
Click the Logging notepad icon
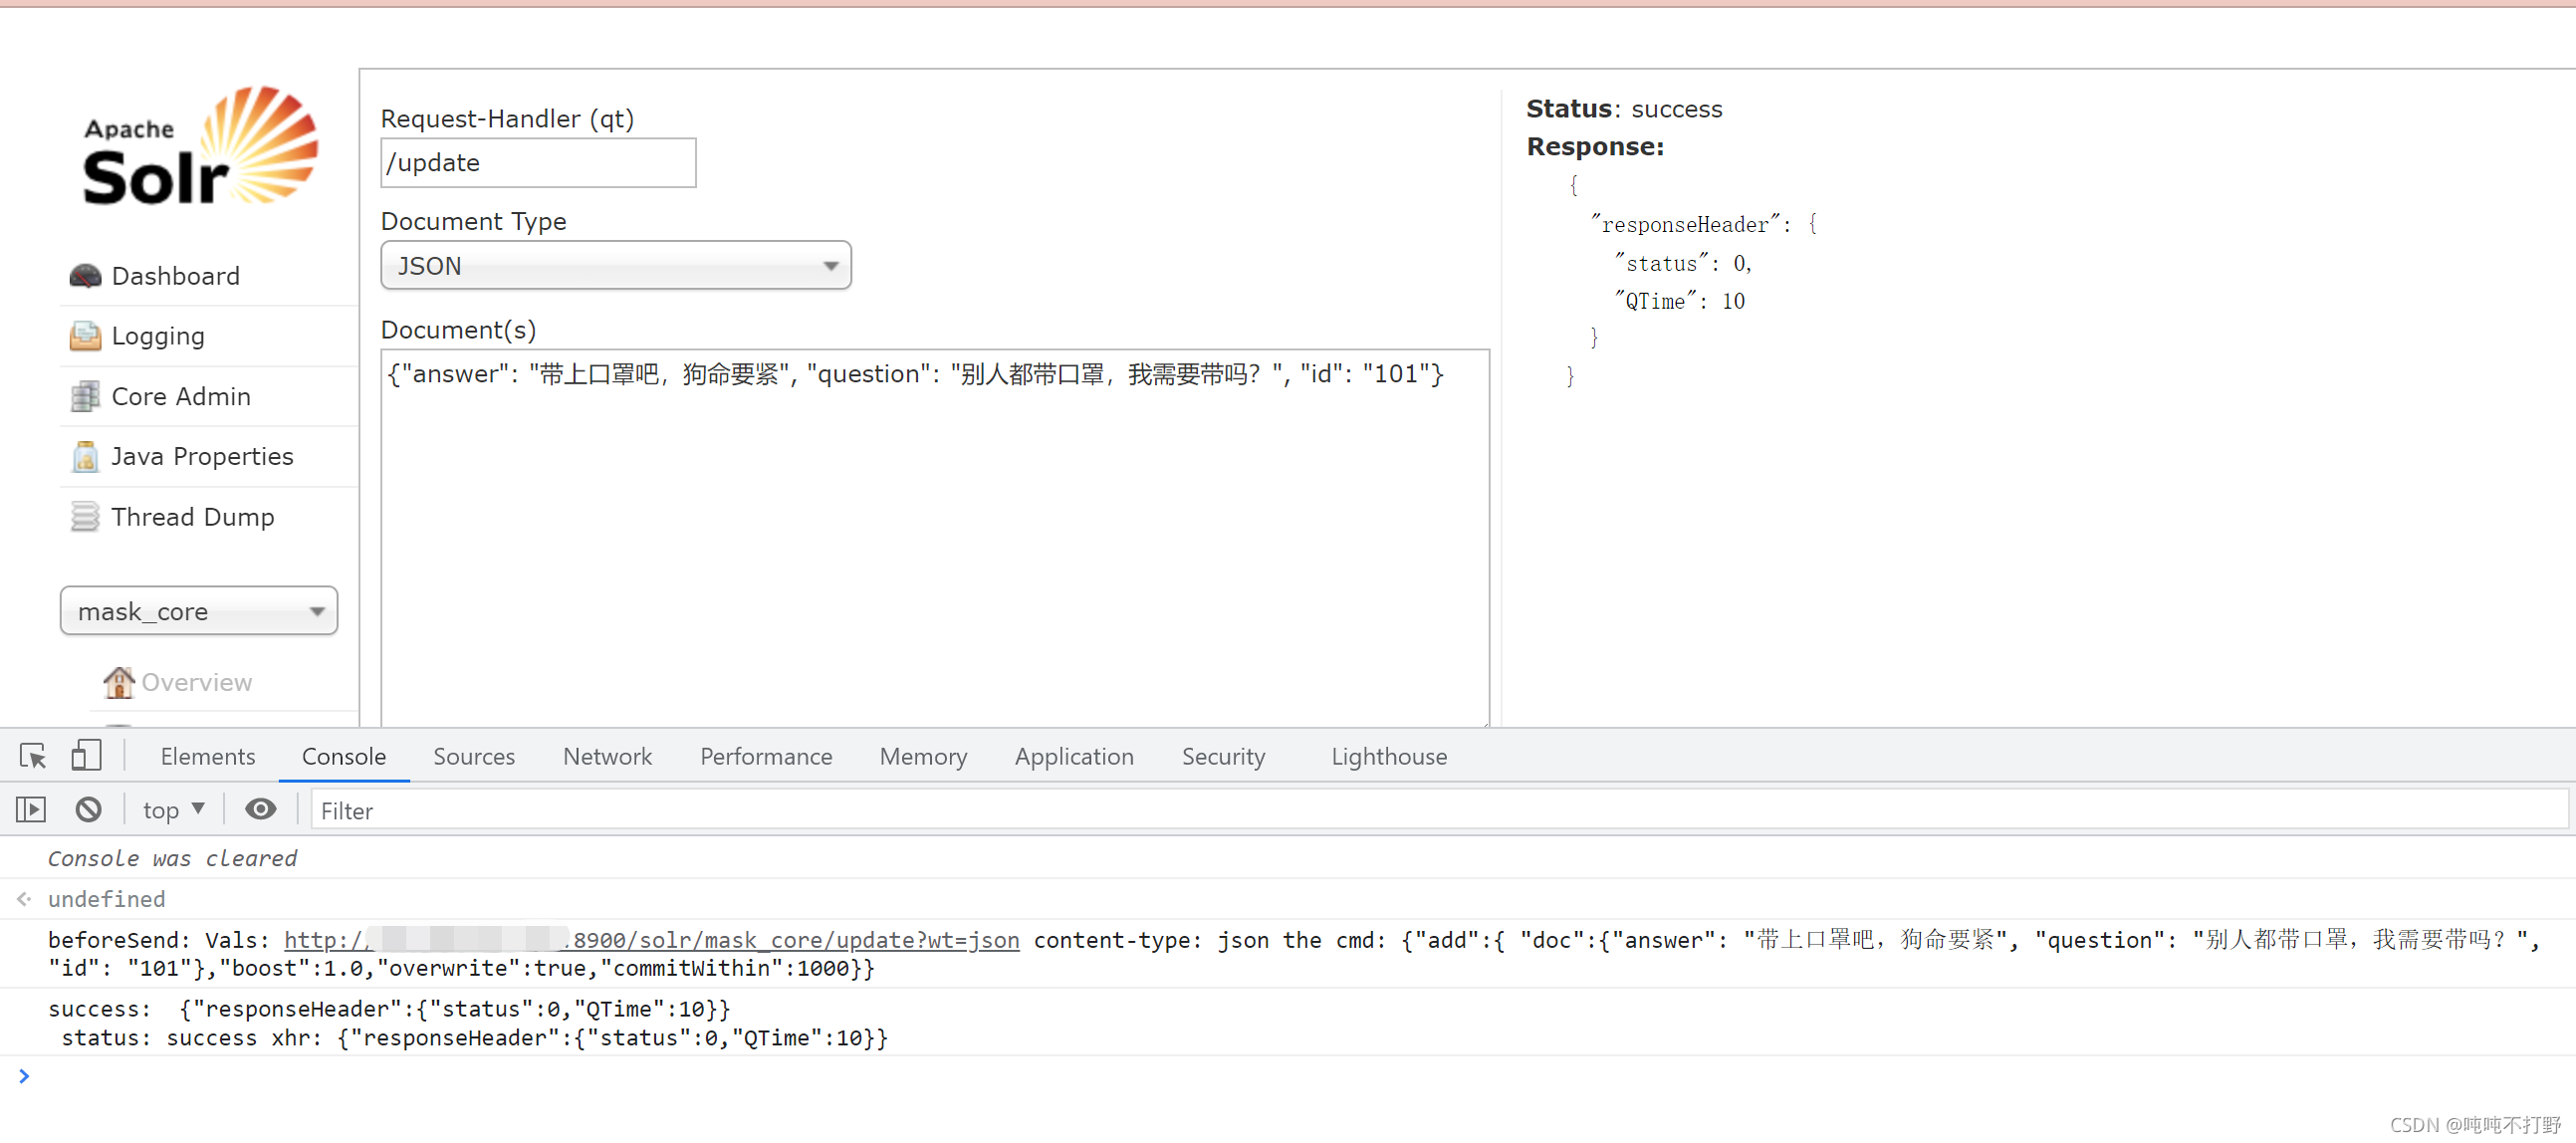tap(85, 336)
